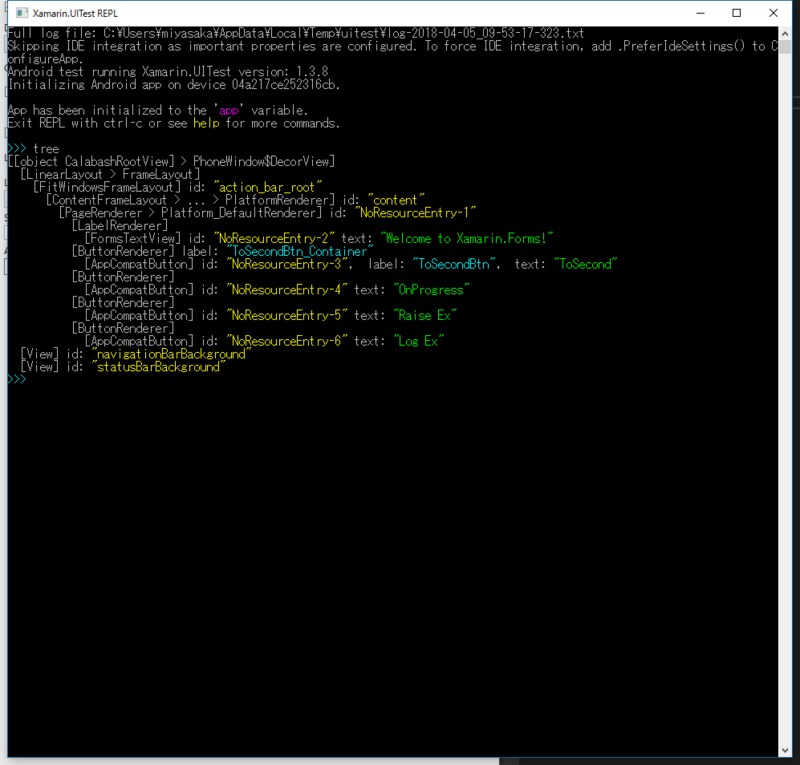Screen dimensions: 800x765
Task: Click the [LinearLayout > FrameLayout] line
Action: [x=110, y=175]
